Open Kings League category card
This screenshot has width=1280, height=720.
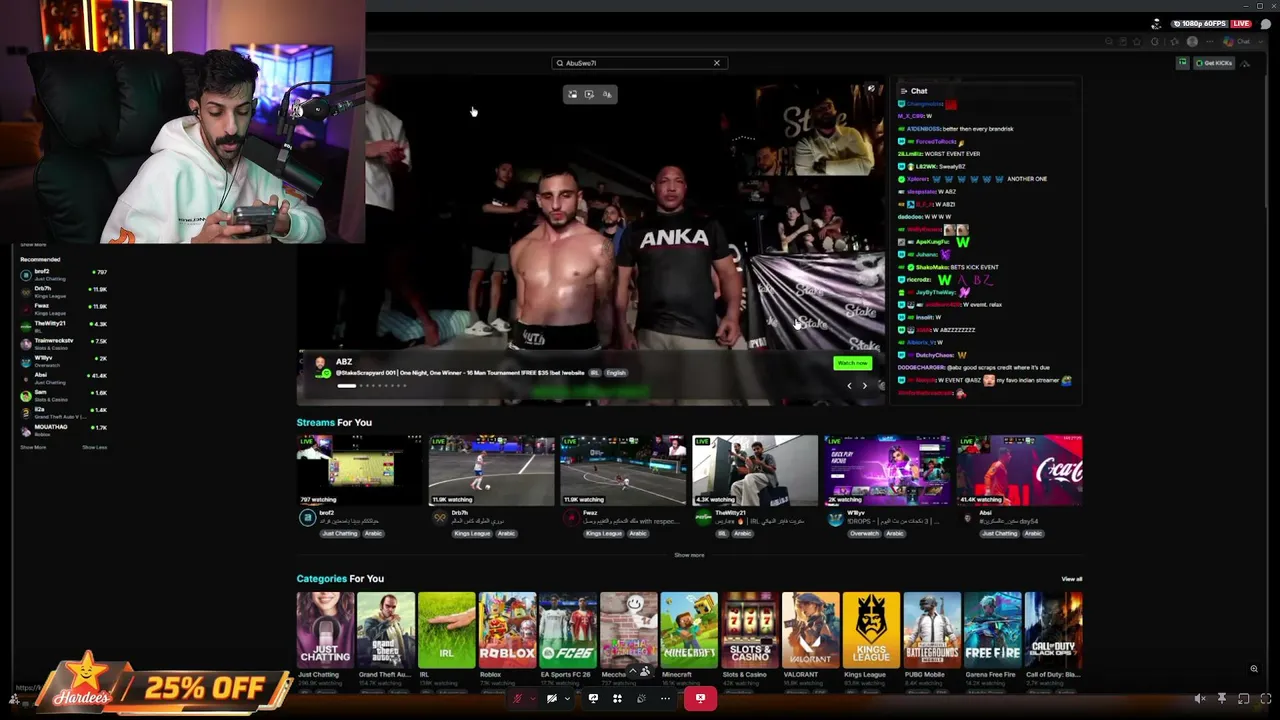click(x=871, y=630)
